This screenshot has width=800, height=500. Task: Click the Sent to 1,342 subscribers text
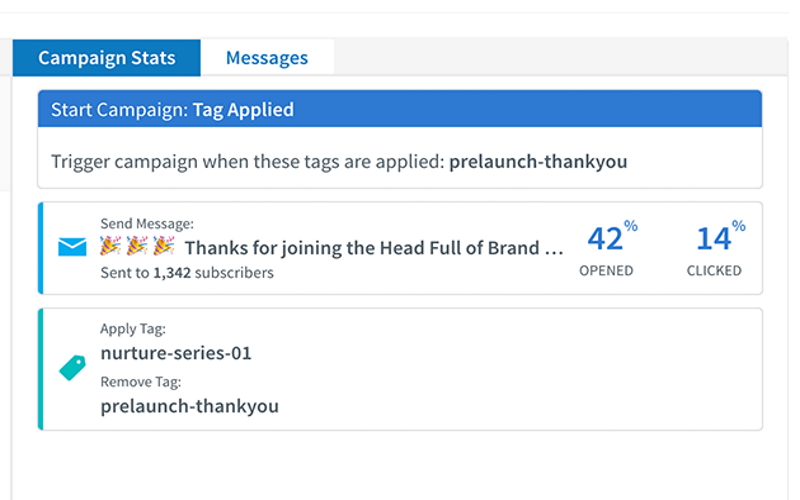pos(187,272)
